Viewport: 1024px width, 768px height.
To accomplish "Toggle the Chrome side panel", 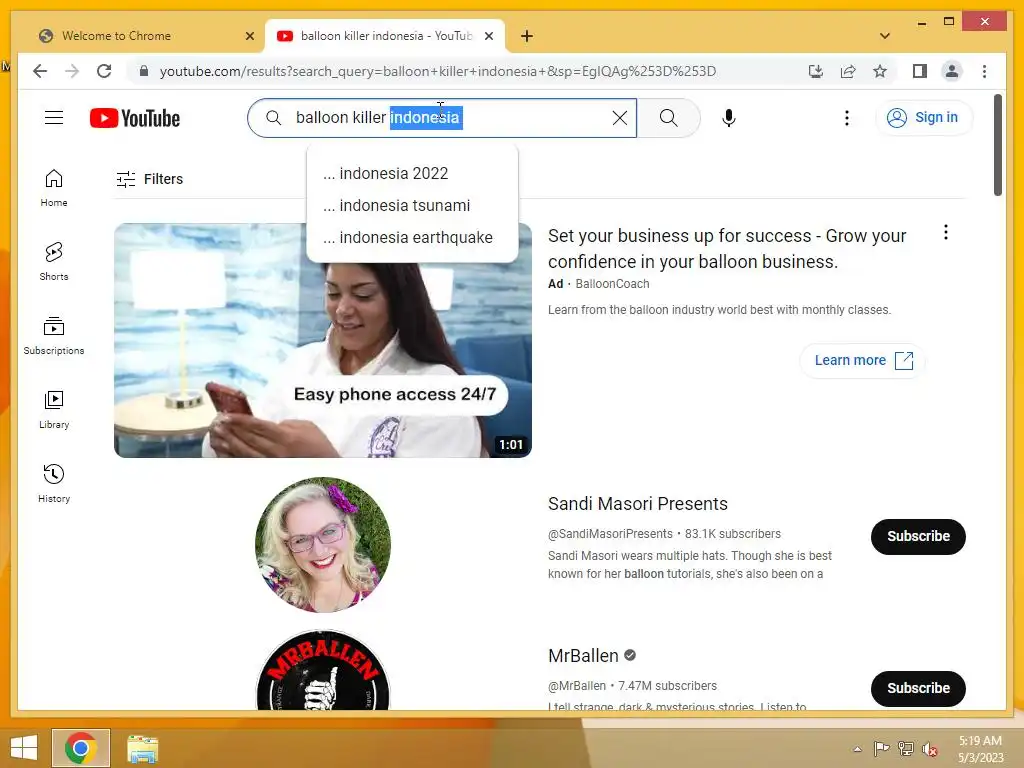I will click(x=920, y=71).
